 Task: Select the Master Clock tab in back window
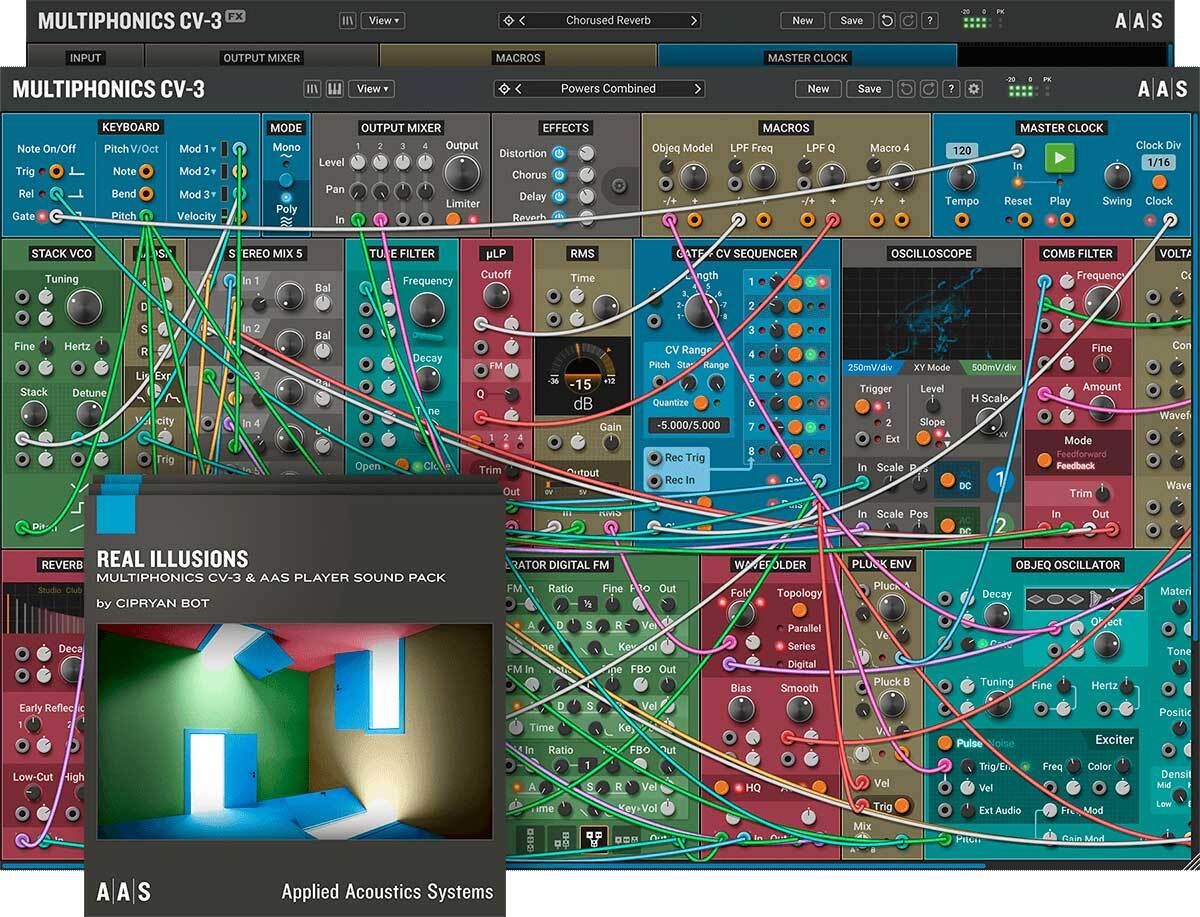807,58
